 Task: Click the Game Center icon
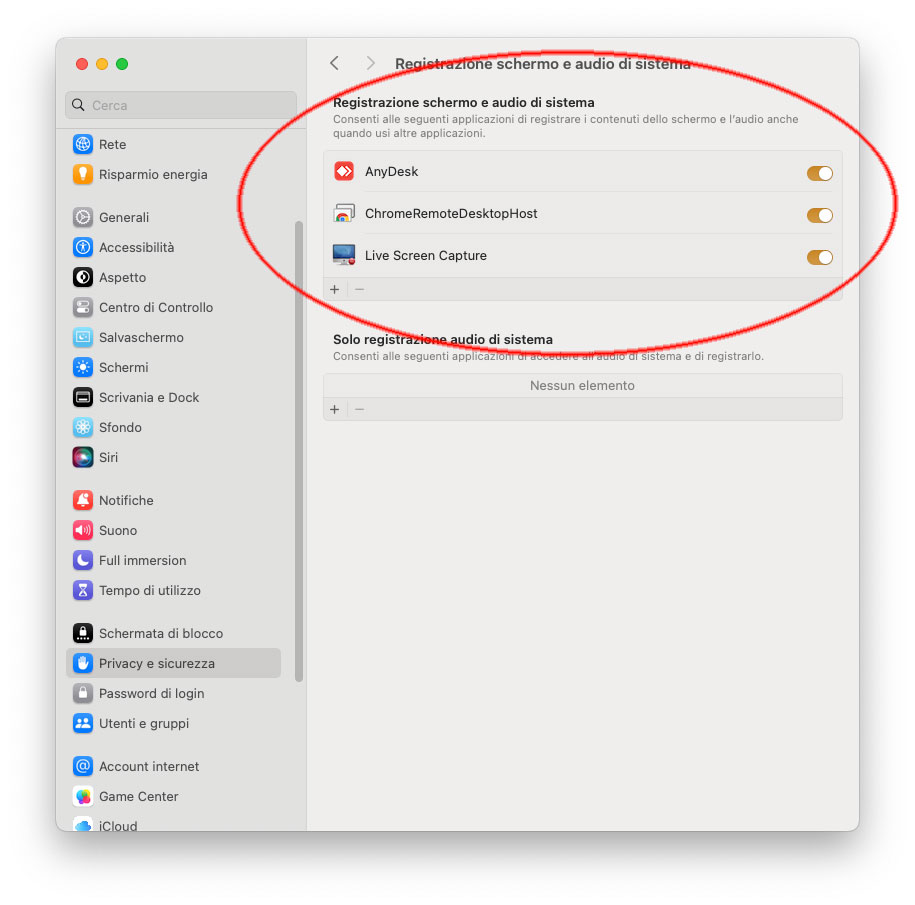coord(83,796)
